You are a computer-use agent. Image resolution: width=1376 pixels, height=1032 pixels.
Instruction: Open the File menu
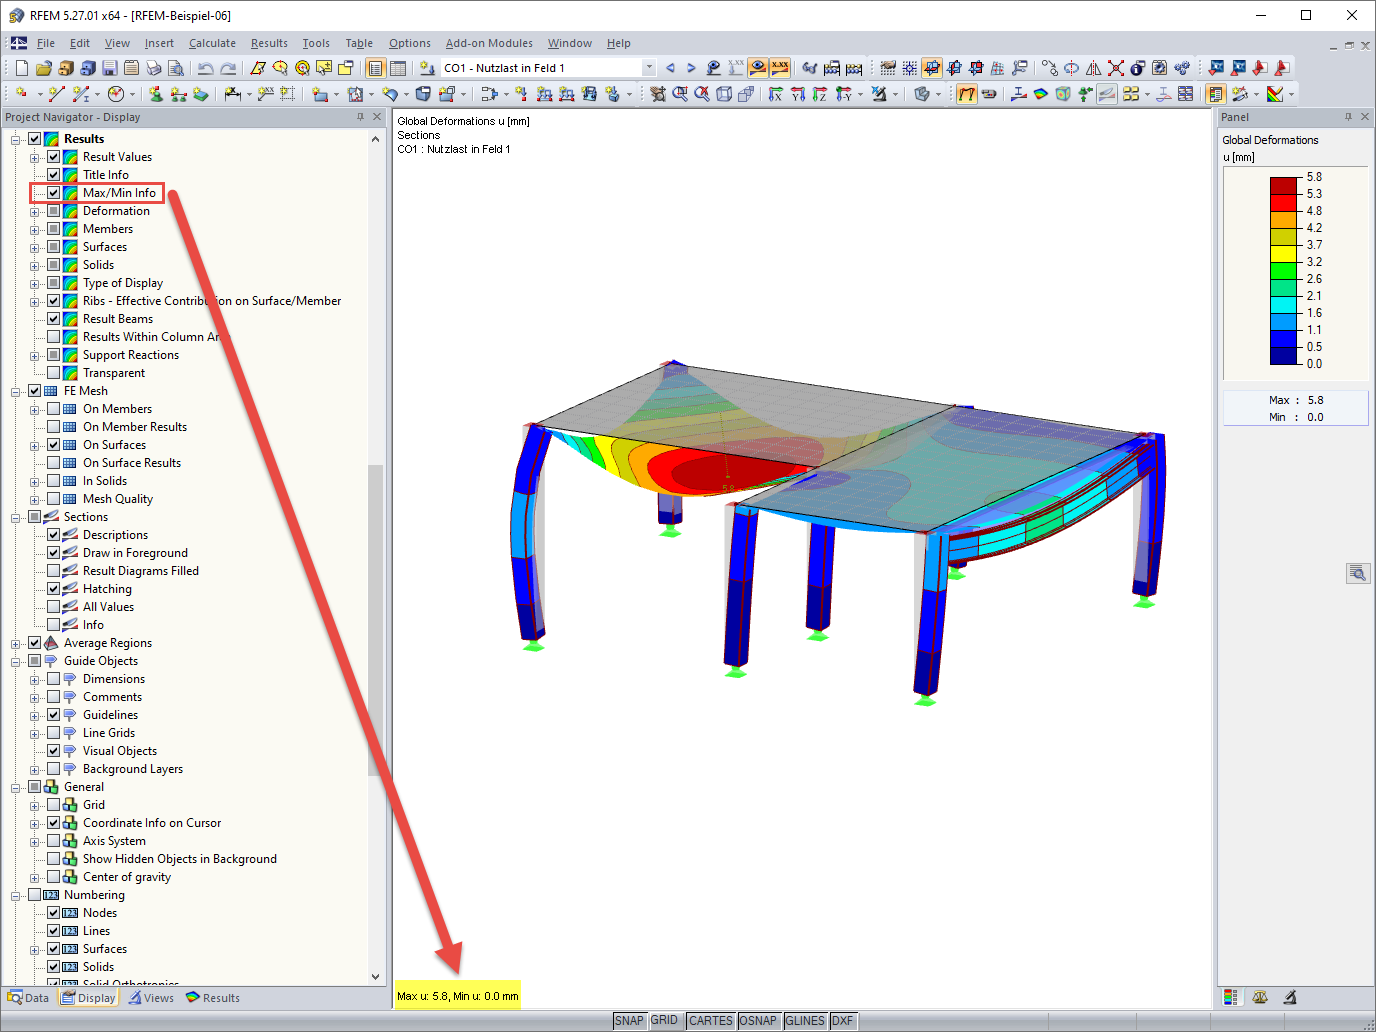[x=46, y=43]
